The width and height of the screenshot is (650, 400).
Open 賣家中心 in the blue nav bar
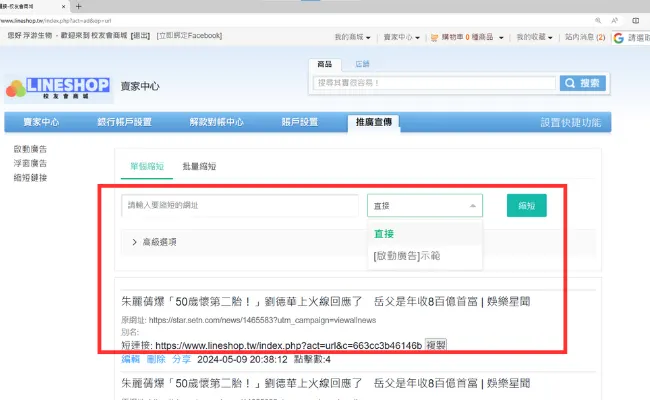pos(41,122)
